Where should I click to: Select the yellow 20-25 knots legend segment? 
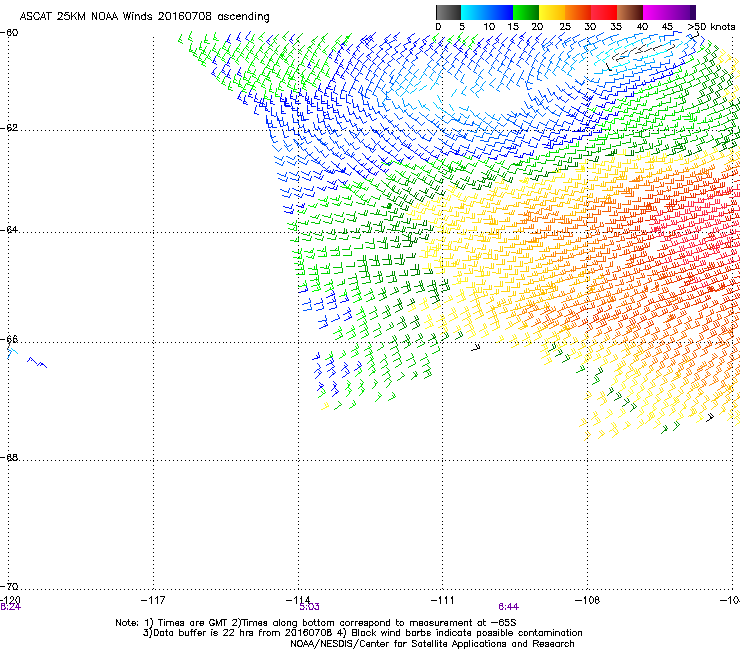552,12
